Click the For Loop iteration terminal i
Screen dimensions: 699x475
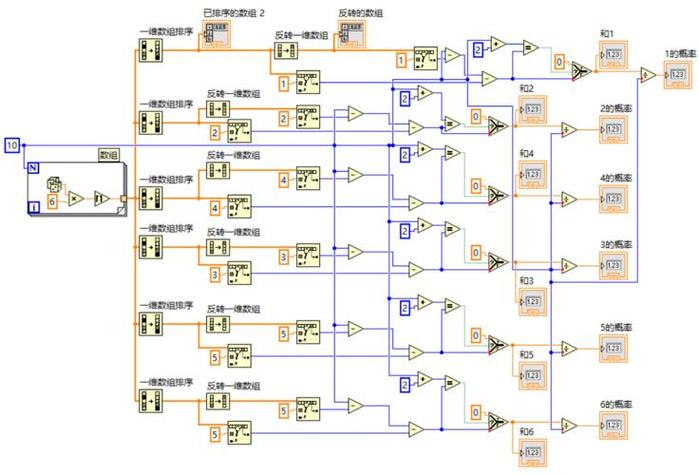point(35,208)
